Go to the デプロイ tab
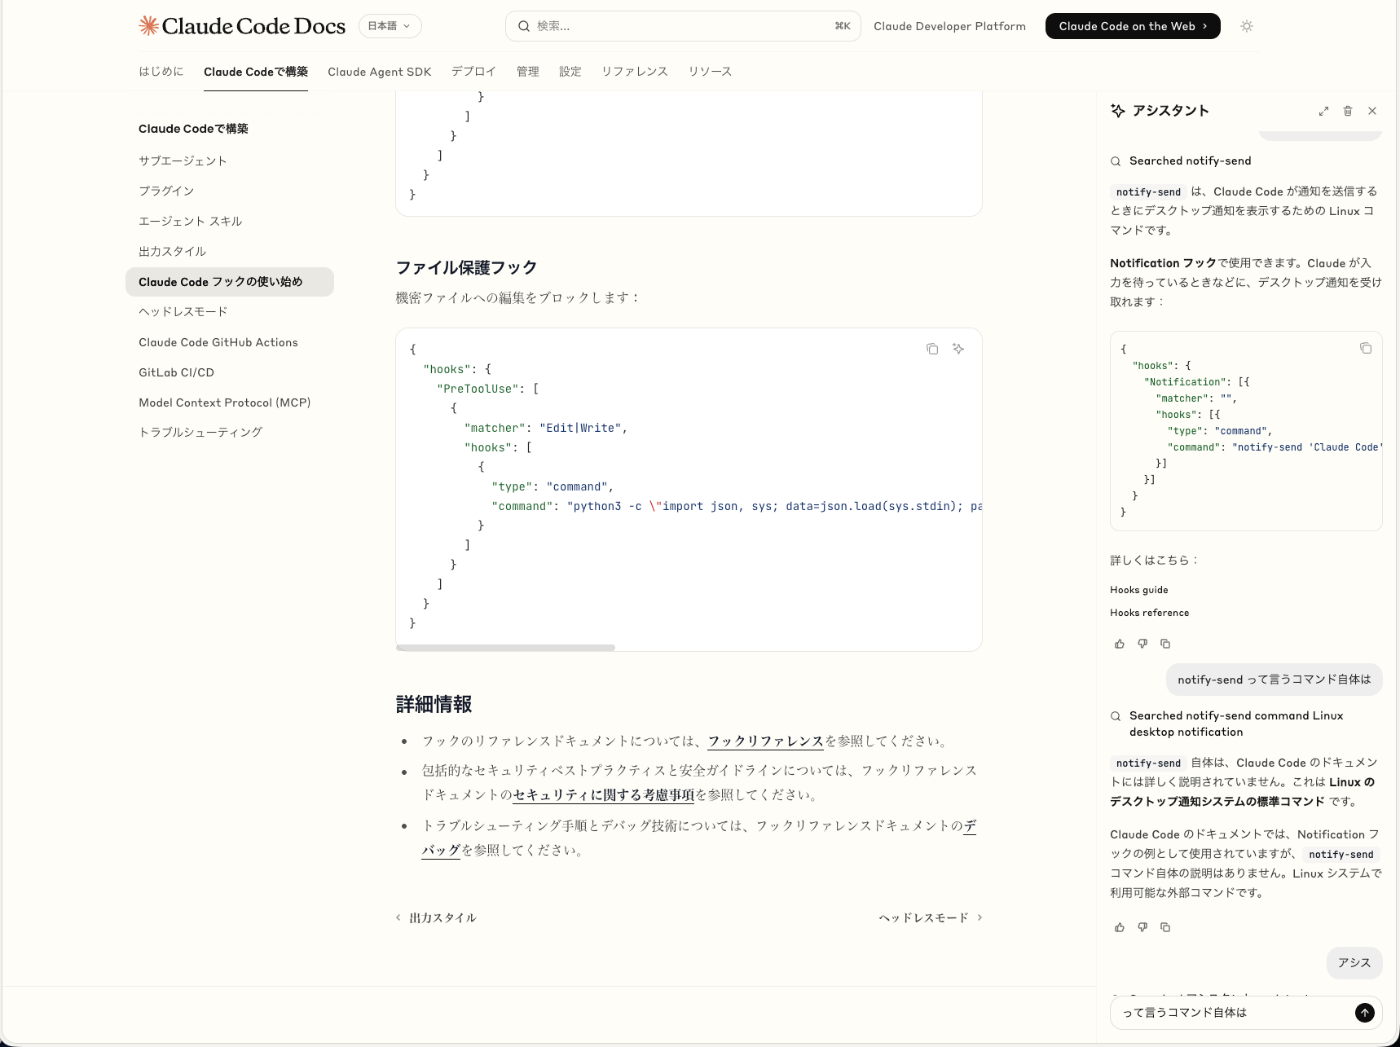The height and width of the screenshot is (1047, 1400). (473, 72)
